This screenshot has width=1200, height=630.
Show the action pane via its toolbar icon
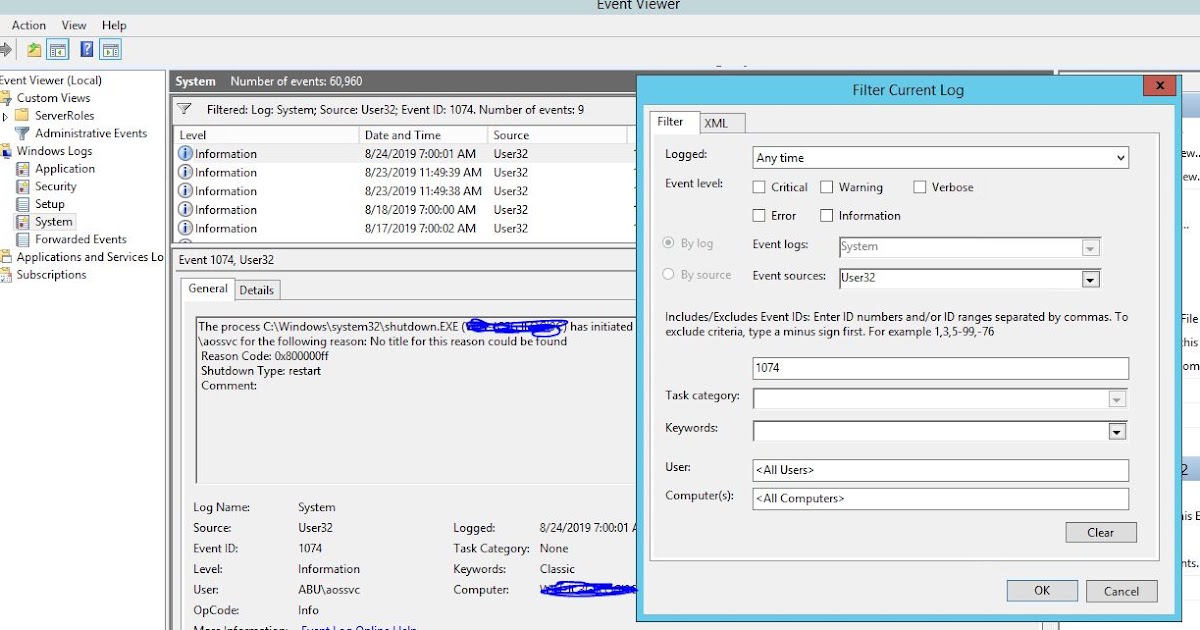pyautogui.click(x=109, y=48)
